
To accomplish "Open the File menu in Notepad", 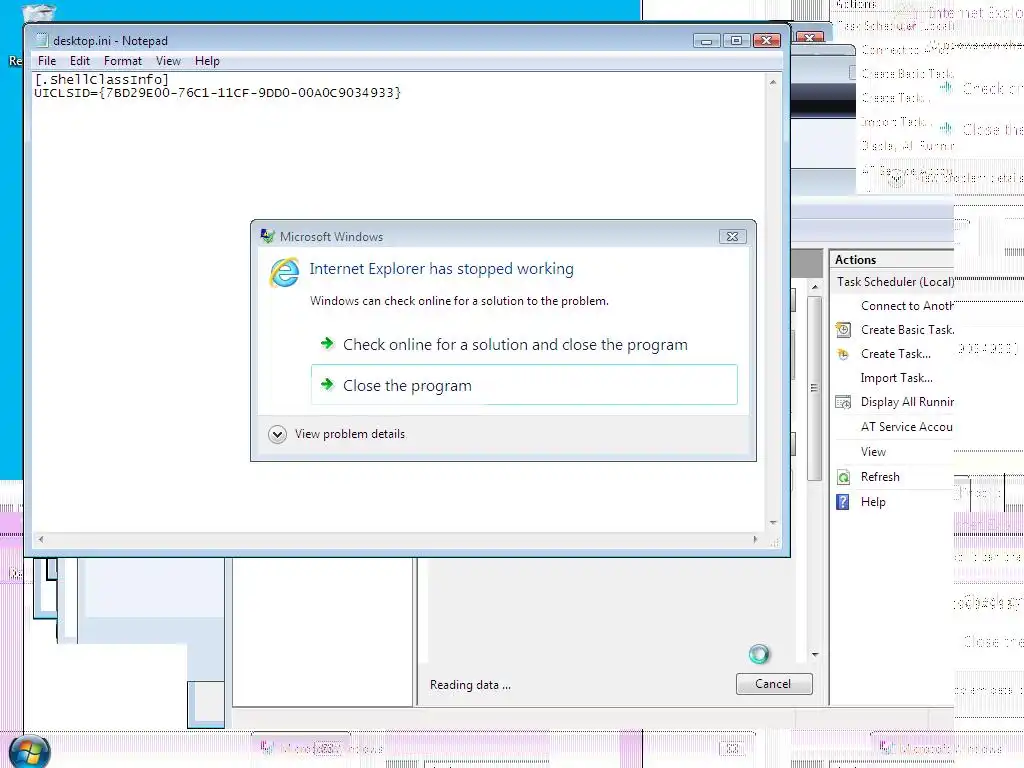I will coord(47,61).
